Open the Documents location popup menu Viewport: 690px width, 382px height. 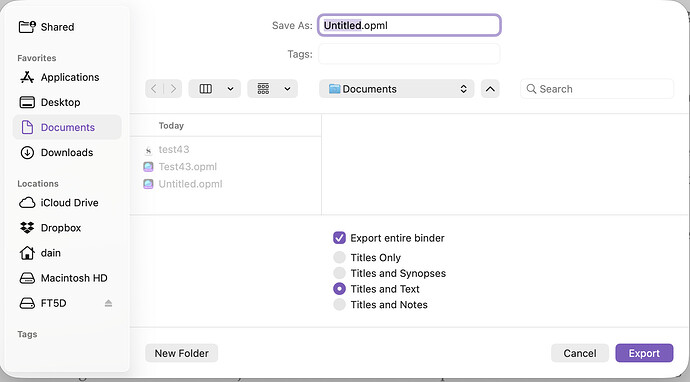tap(396, 88)
